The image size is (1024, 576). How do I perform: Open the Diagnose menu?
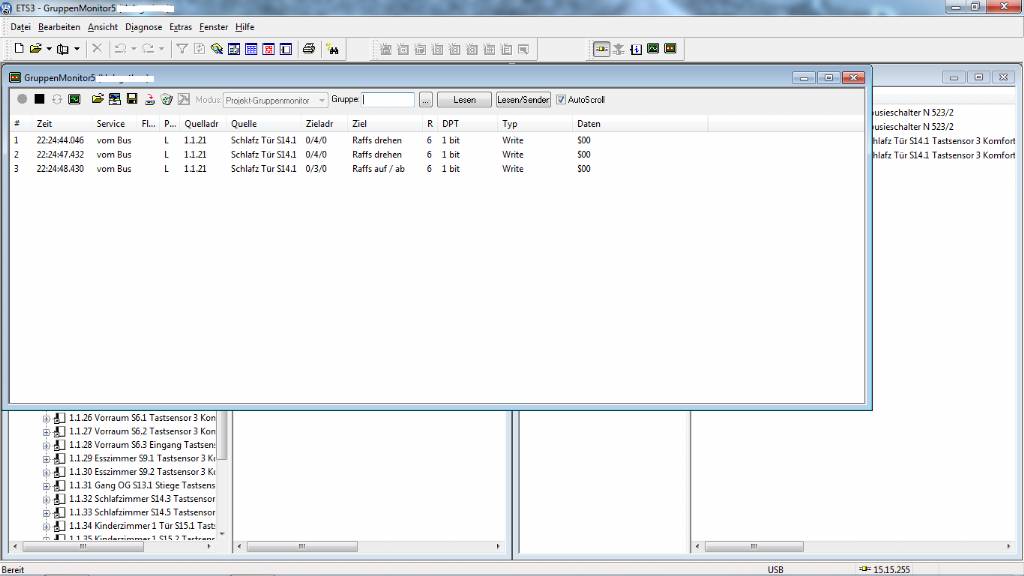tap(144, 27)
